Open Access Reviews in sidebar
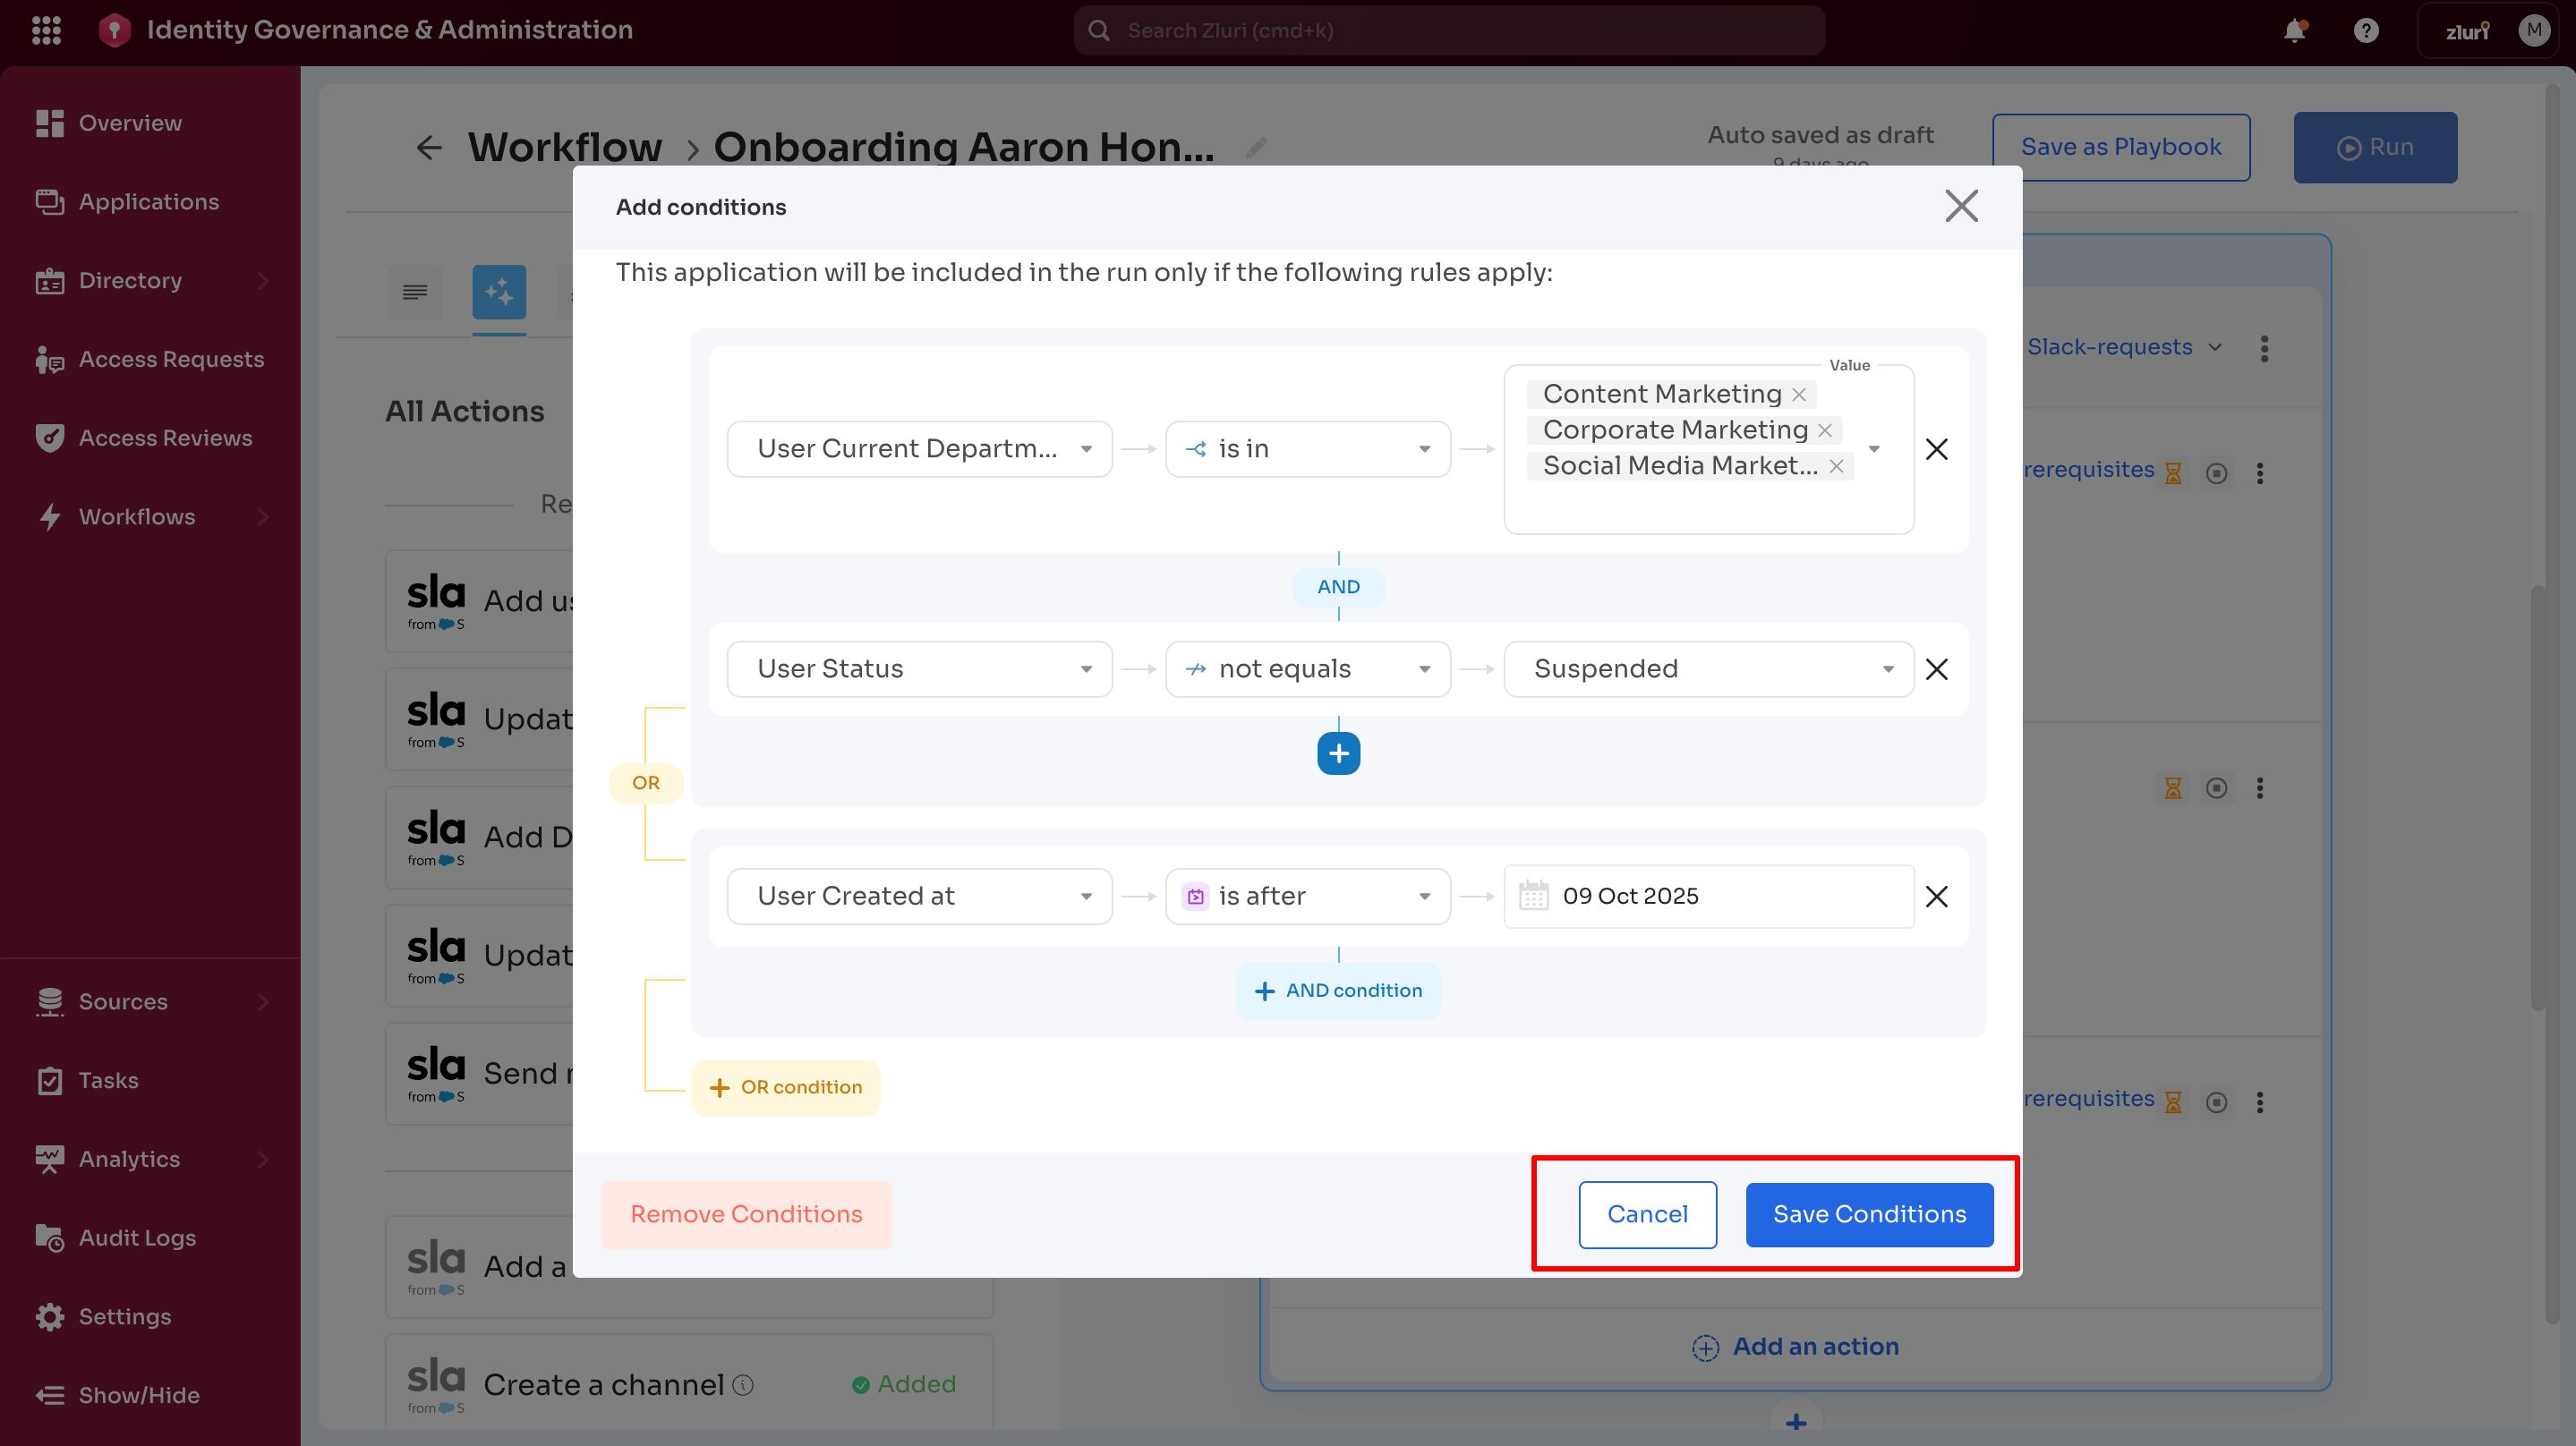 pyautogui.click(x=165, y=438)
